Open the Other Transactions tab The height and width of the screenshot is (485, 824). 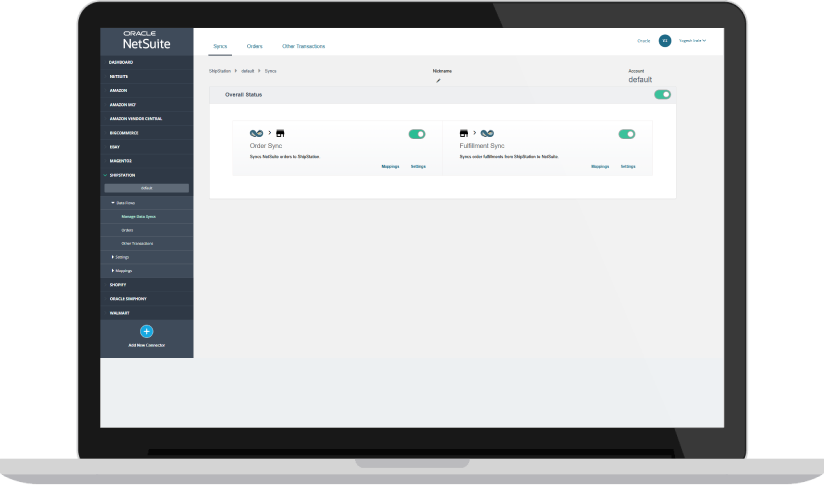coord(303,46)
